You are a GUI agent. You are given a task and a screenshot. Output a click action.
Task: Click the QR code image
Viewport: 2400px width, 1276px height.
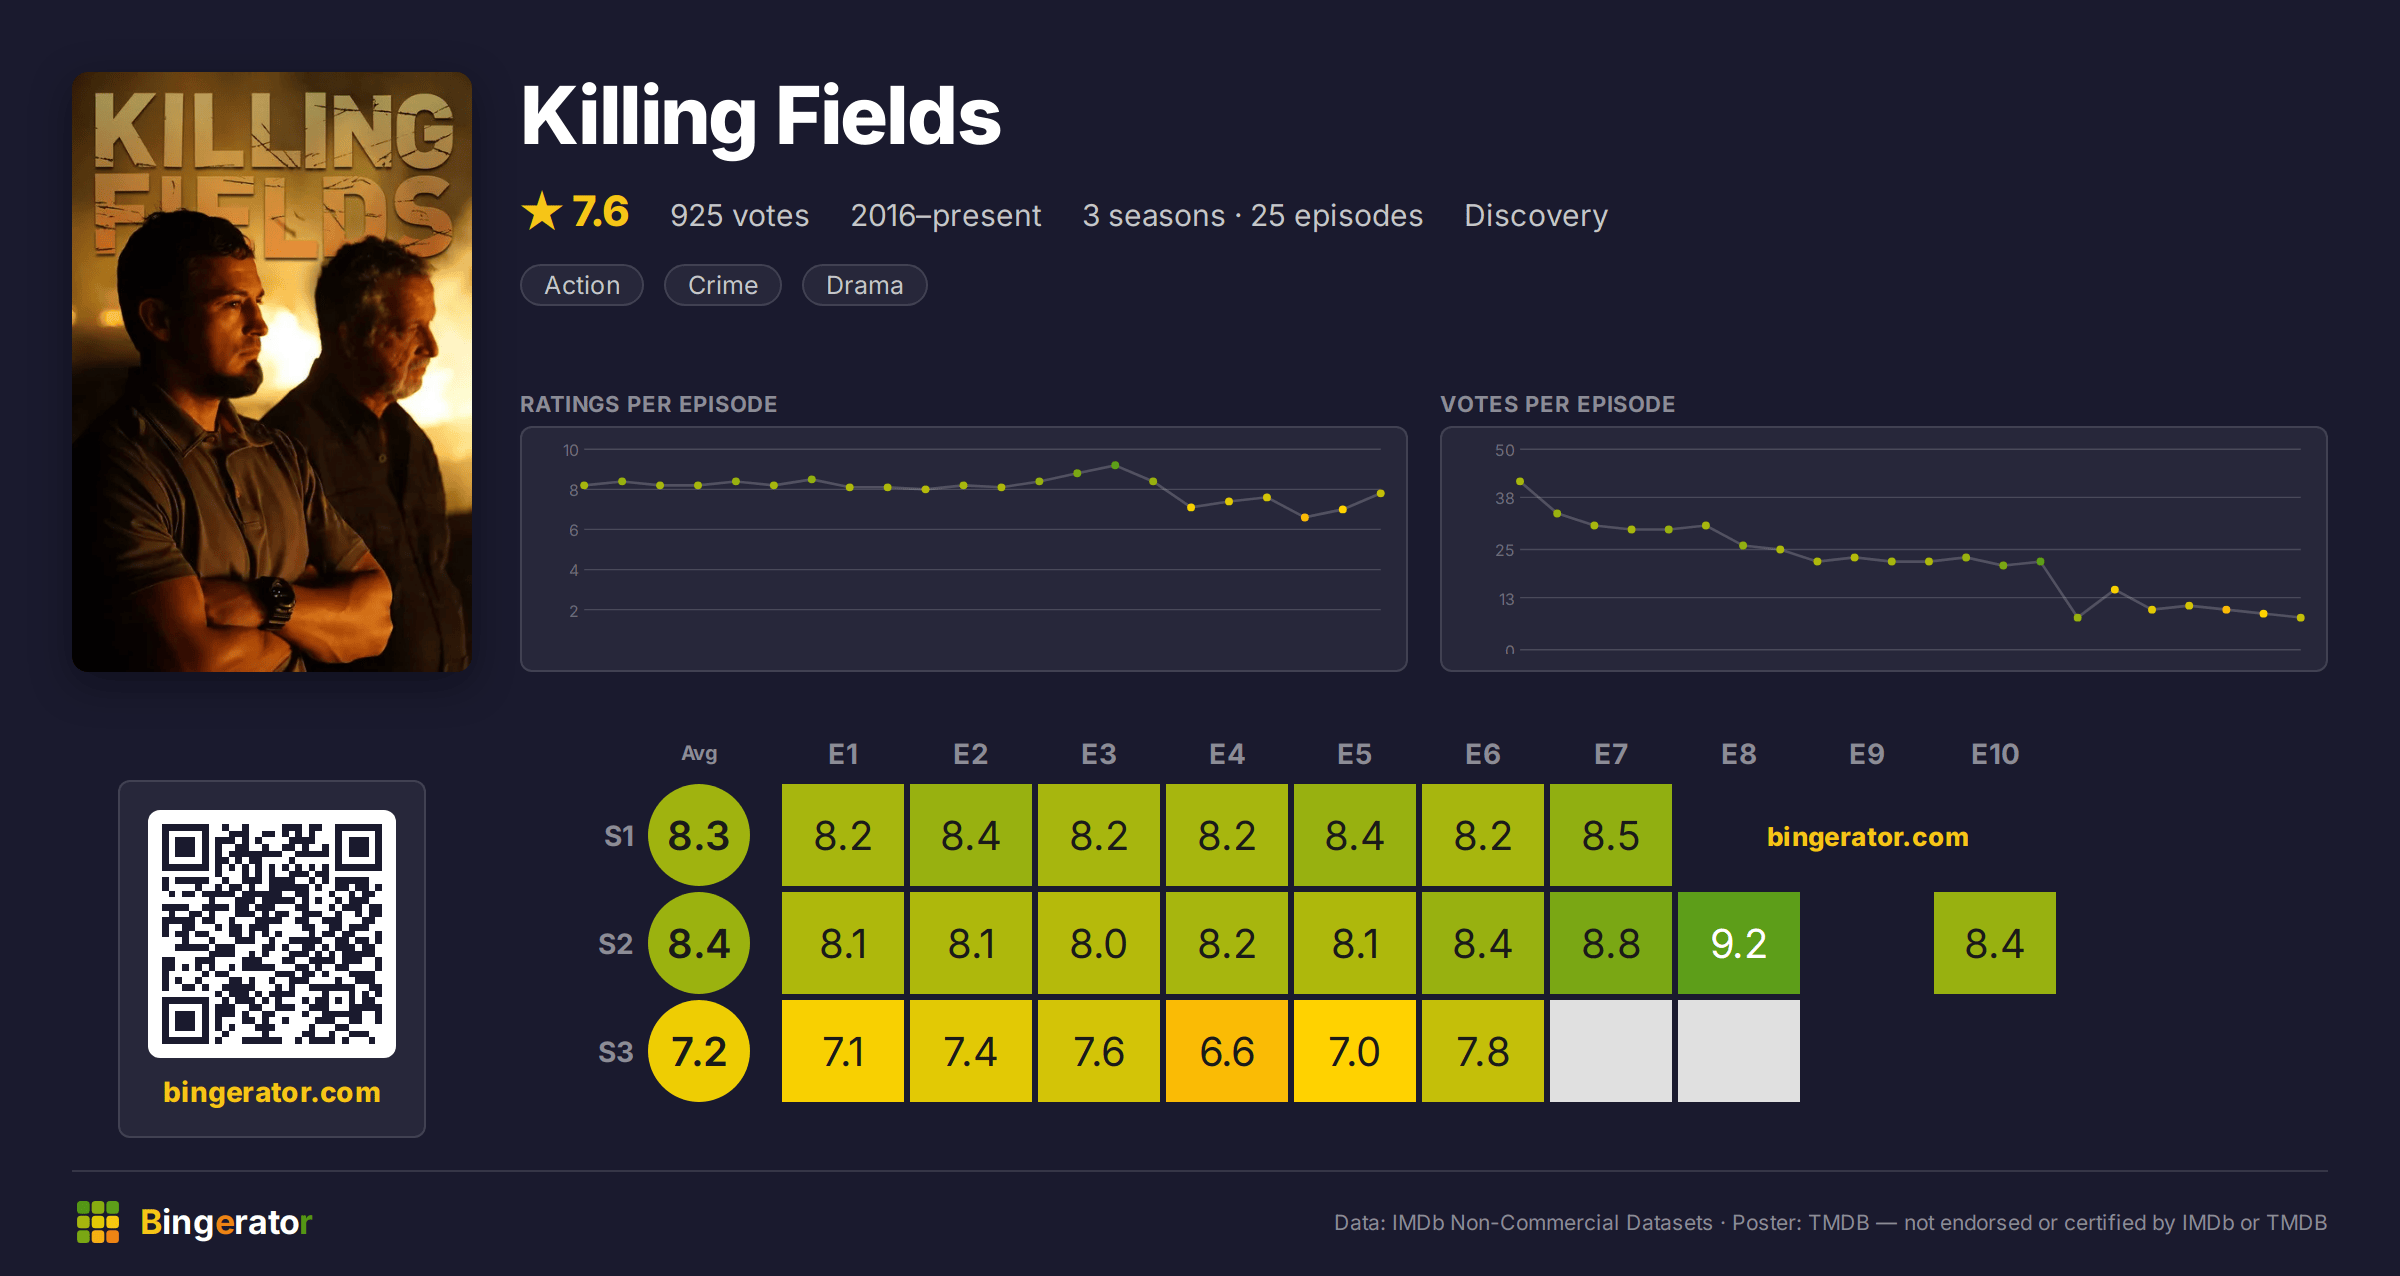click(x=272, y=934)
